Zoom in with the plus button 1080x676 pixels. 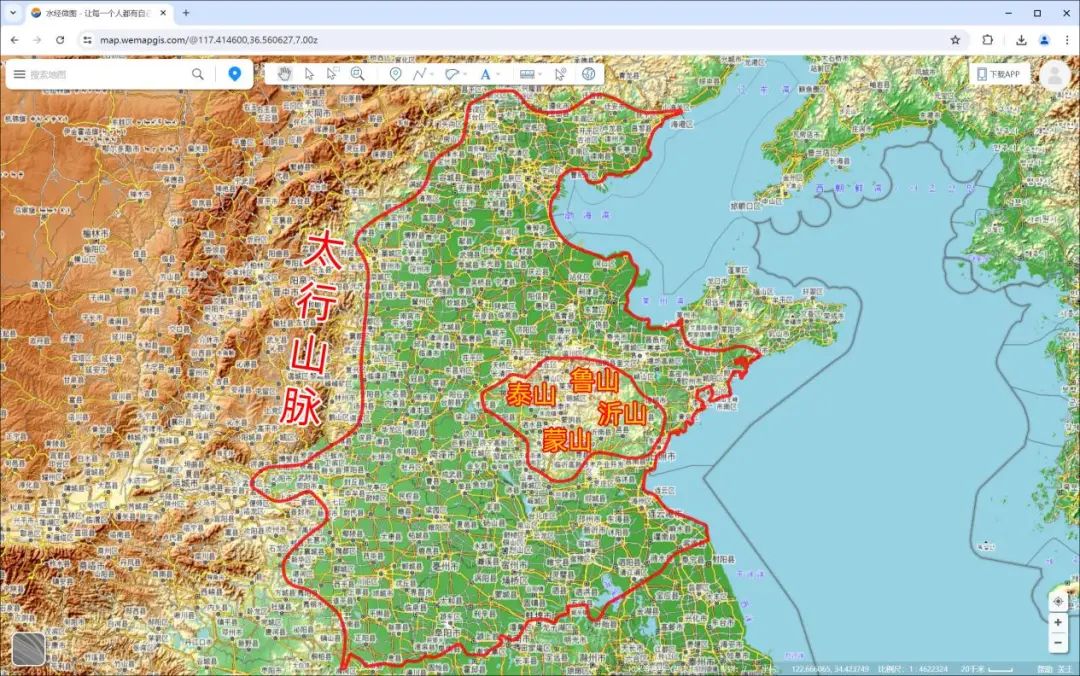(x=1058, y=622)
